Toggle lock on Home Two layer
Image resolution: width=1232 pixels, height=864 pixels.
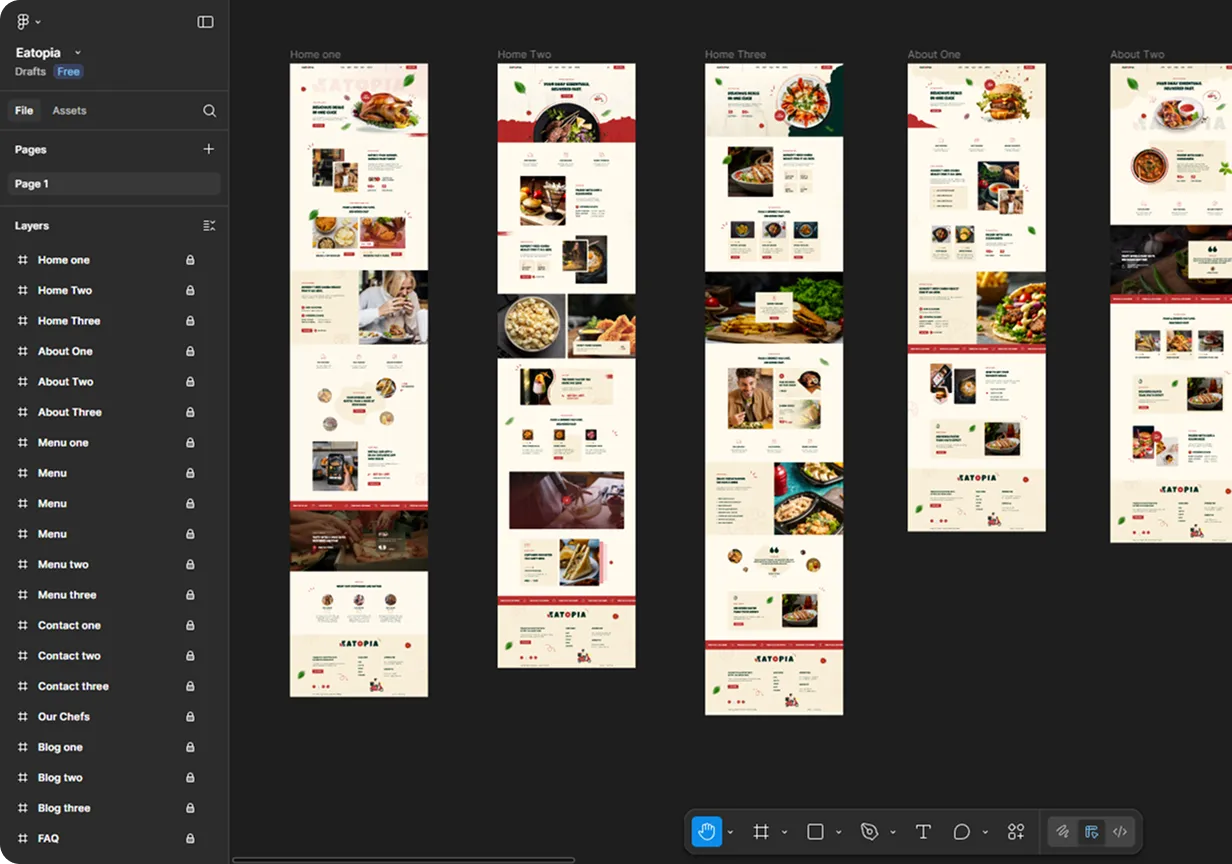[190, 291]
